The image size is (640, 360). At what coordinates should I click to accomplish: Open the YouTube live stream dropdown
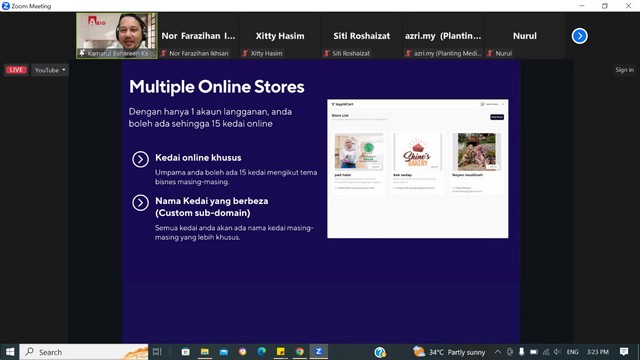(x=50, y=70)
